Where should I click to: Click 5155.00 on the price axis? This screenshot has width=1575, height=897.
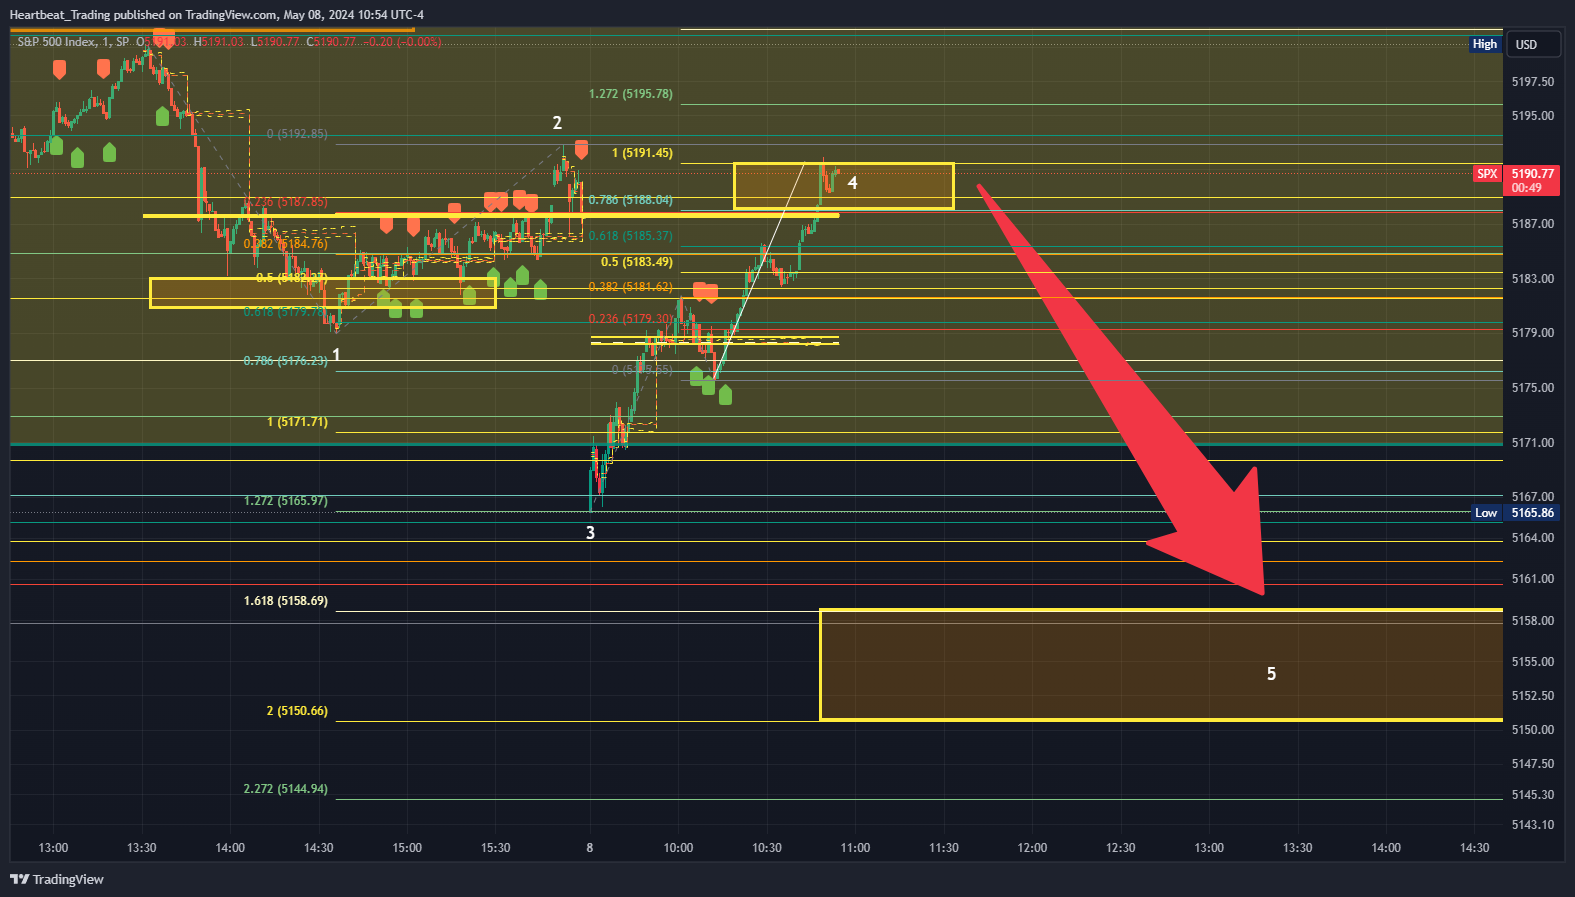point(1533,662)
